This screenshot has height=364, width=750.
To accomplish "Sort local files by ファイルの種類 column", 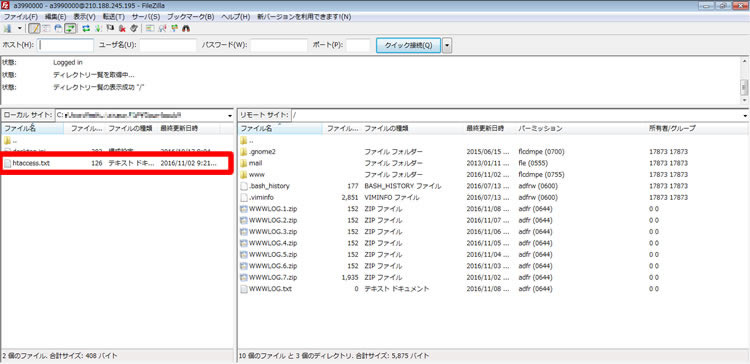I will click(x=131, y=129).
